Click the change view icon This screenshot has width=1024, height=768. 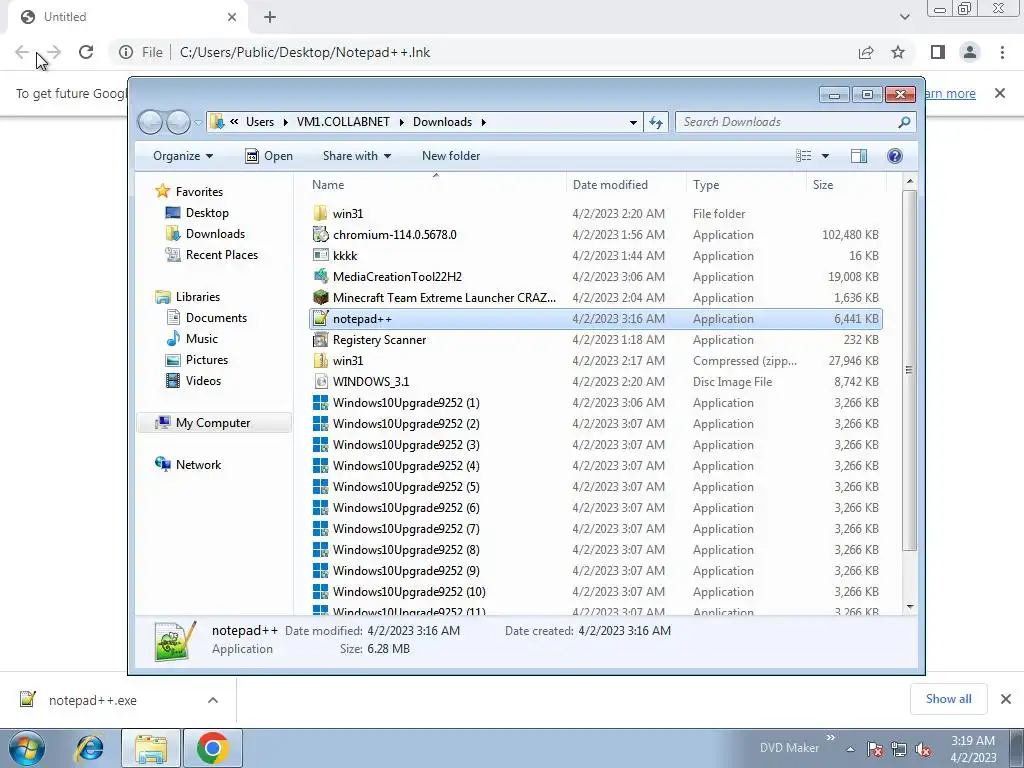coord(804,155)
